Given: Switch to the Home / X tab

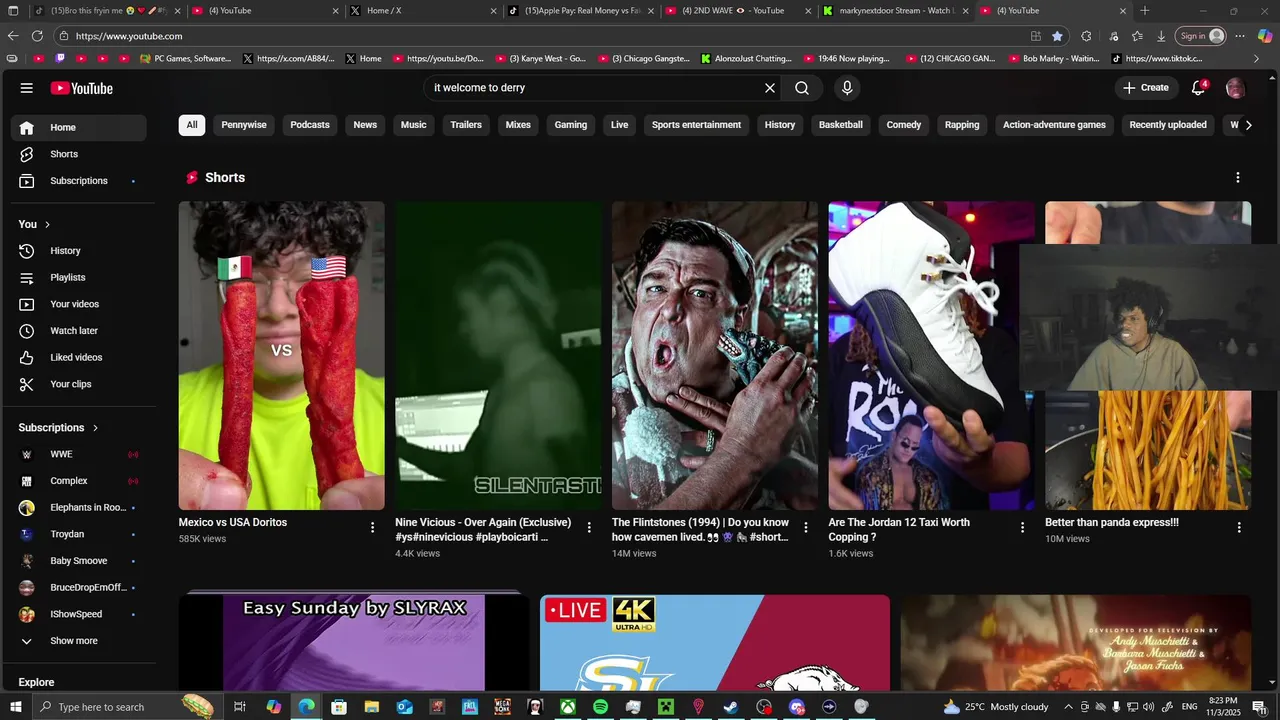Looking at the screenshot, I should (423, 11).
